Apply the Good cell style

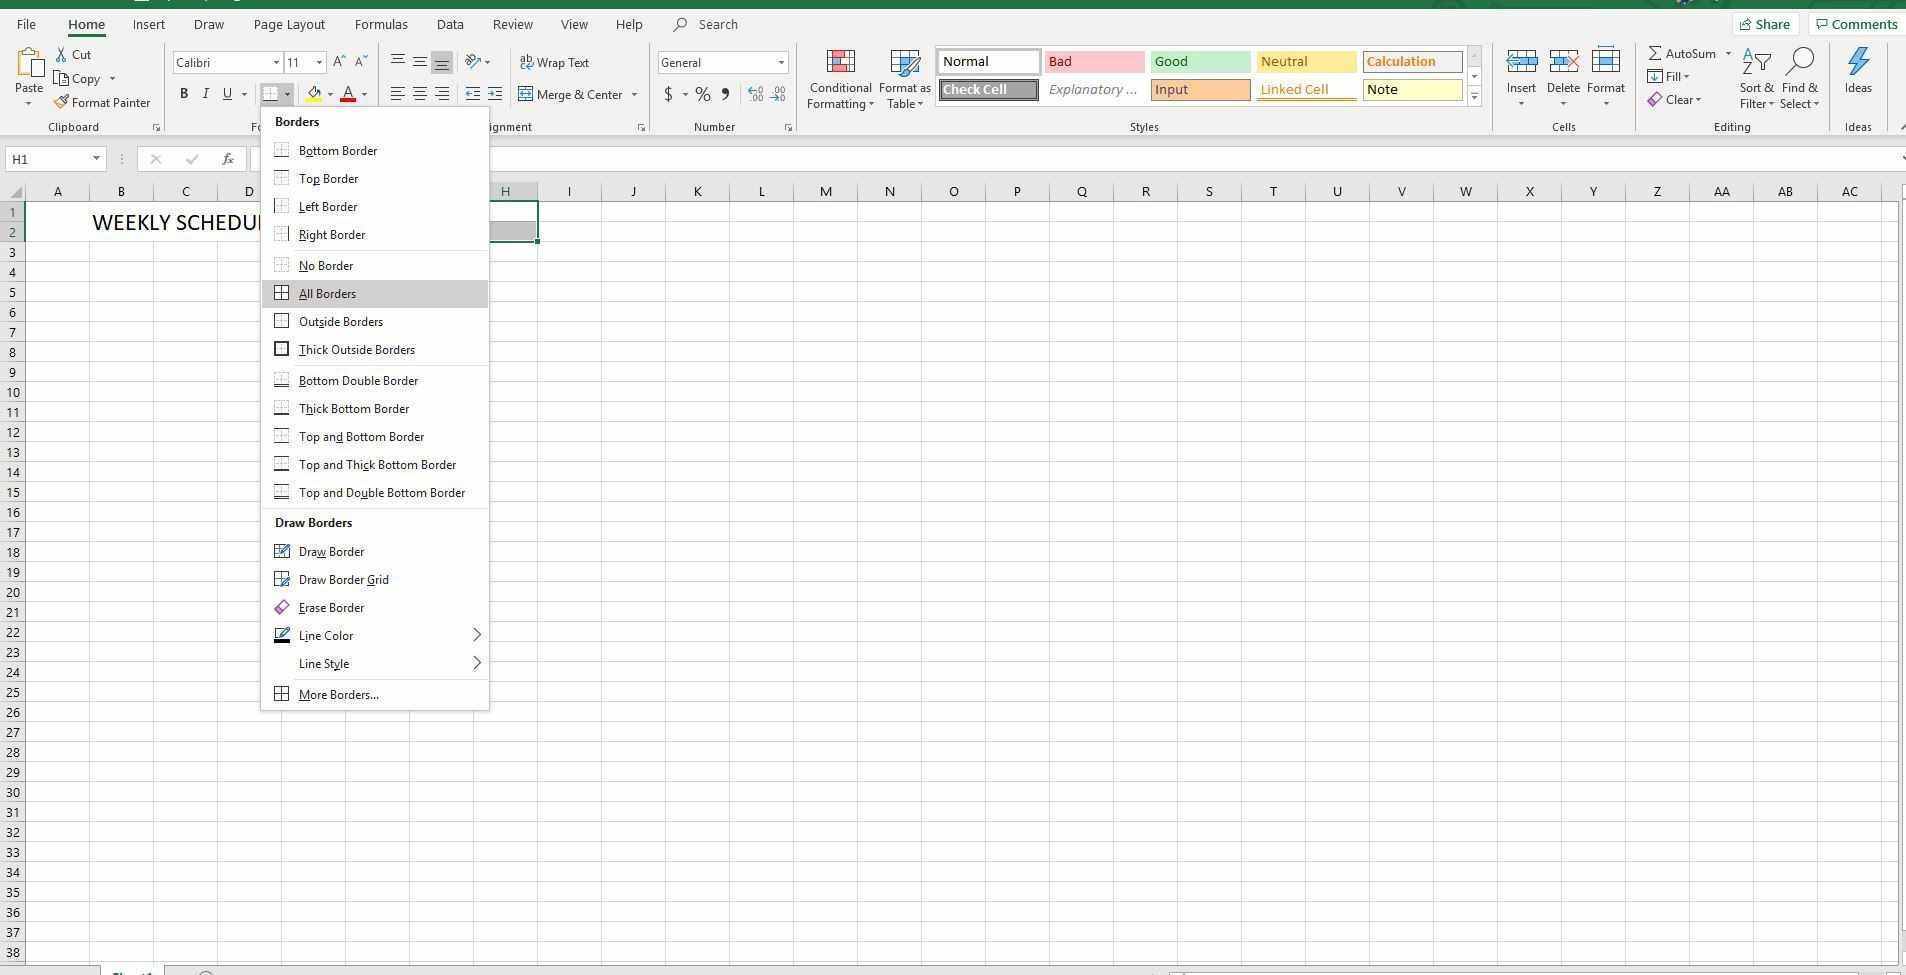point(1200,62)
